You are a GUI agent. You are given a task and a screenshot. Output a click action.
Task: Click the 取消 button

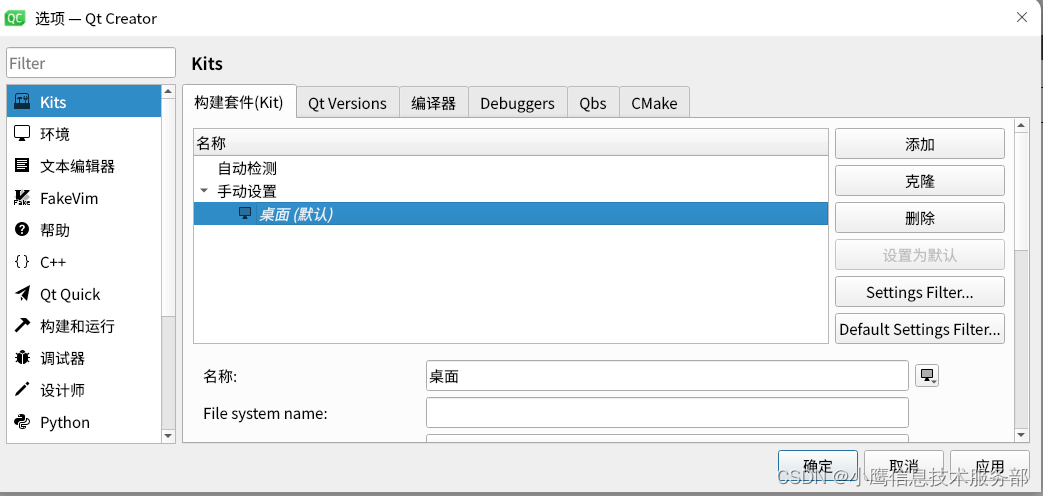[x=904, y=465]
